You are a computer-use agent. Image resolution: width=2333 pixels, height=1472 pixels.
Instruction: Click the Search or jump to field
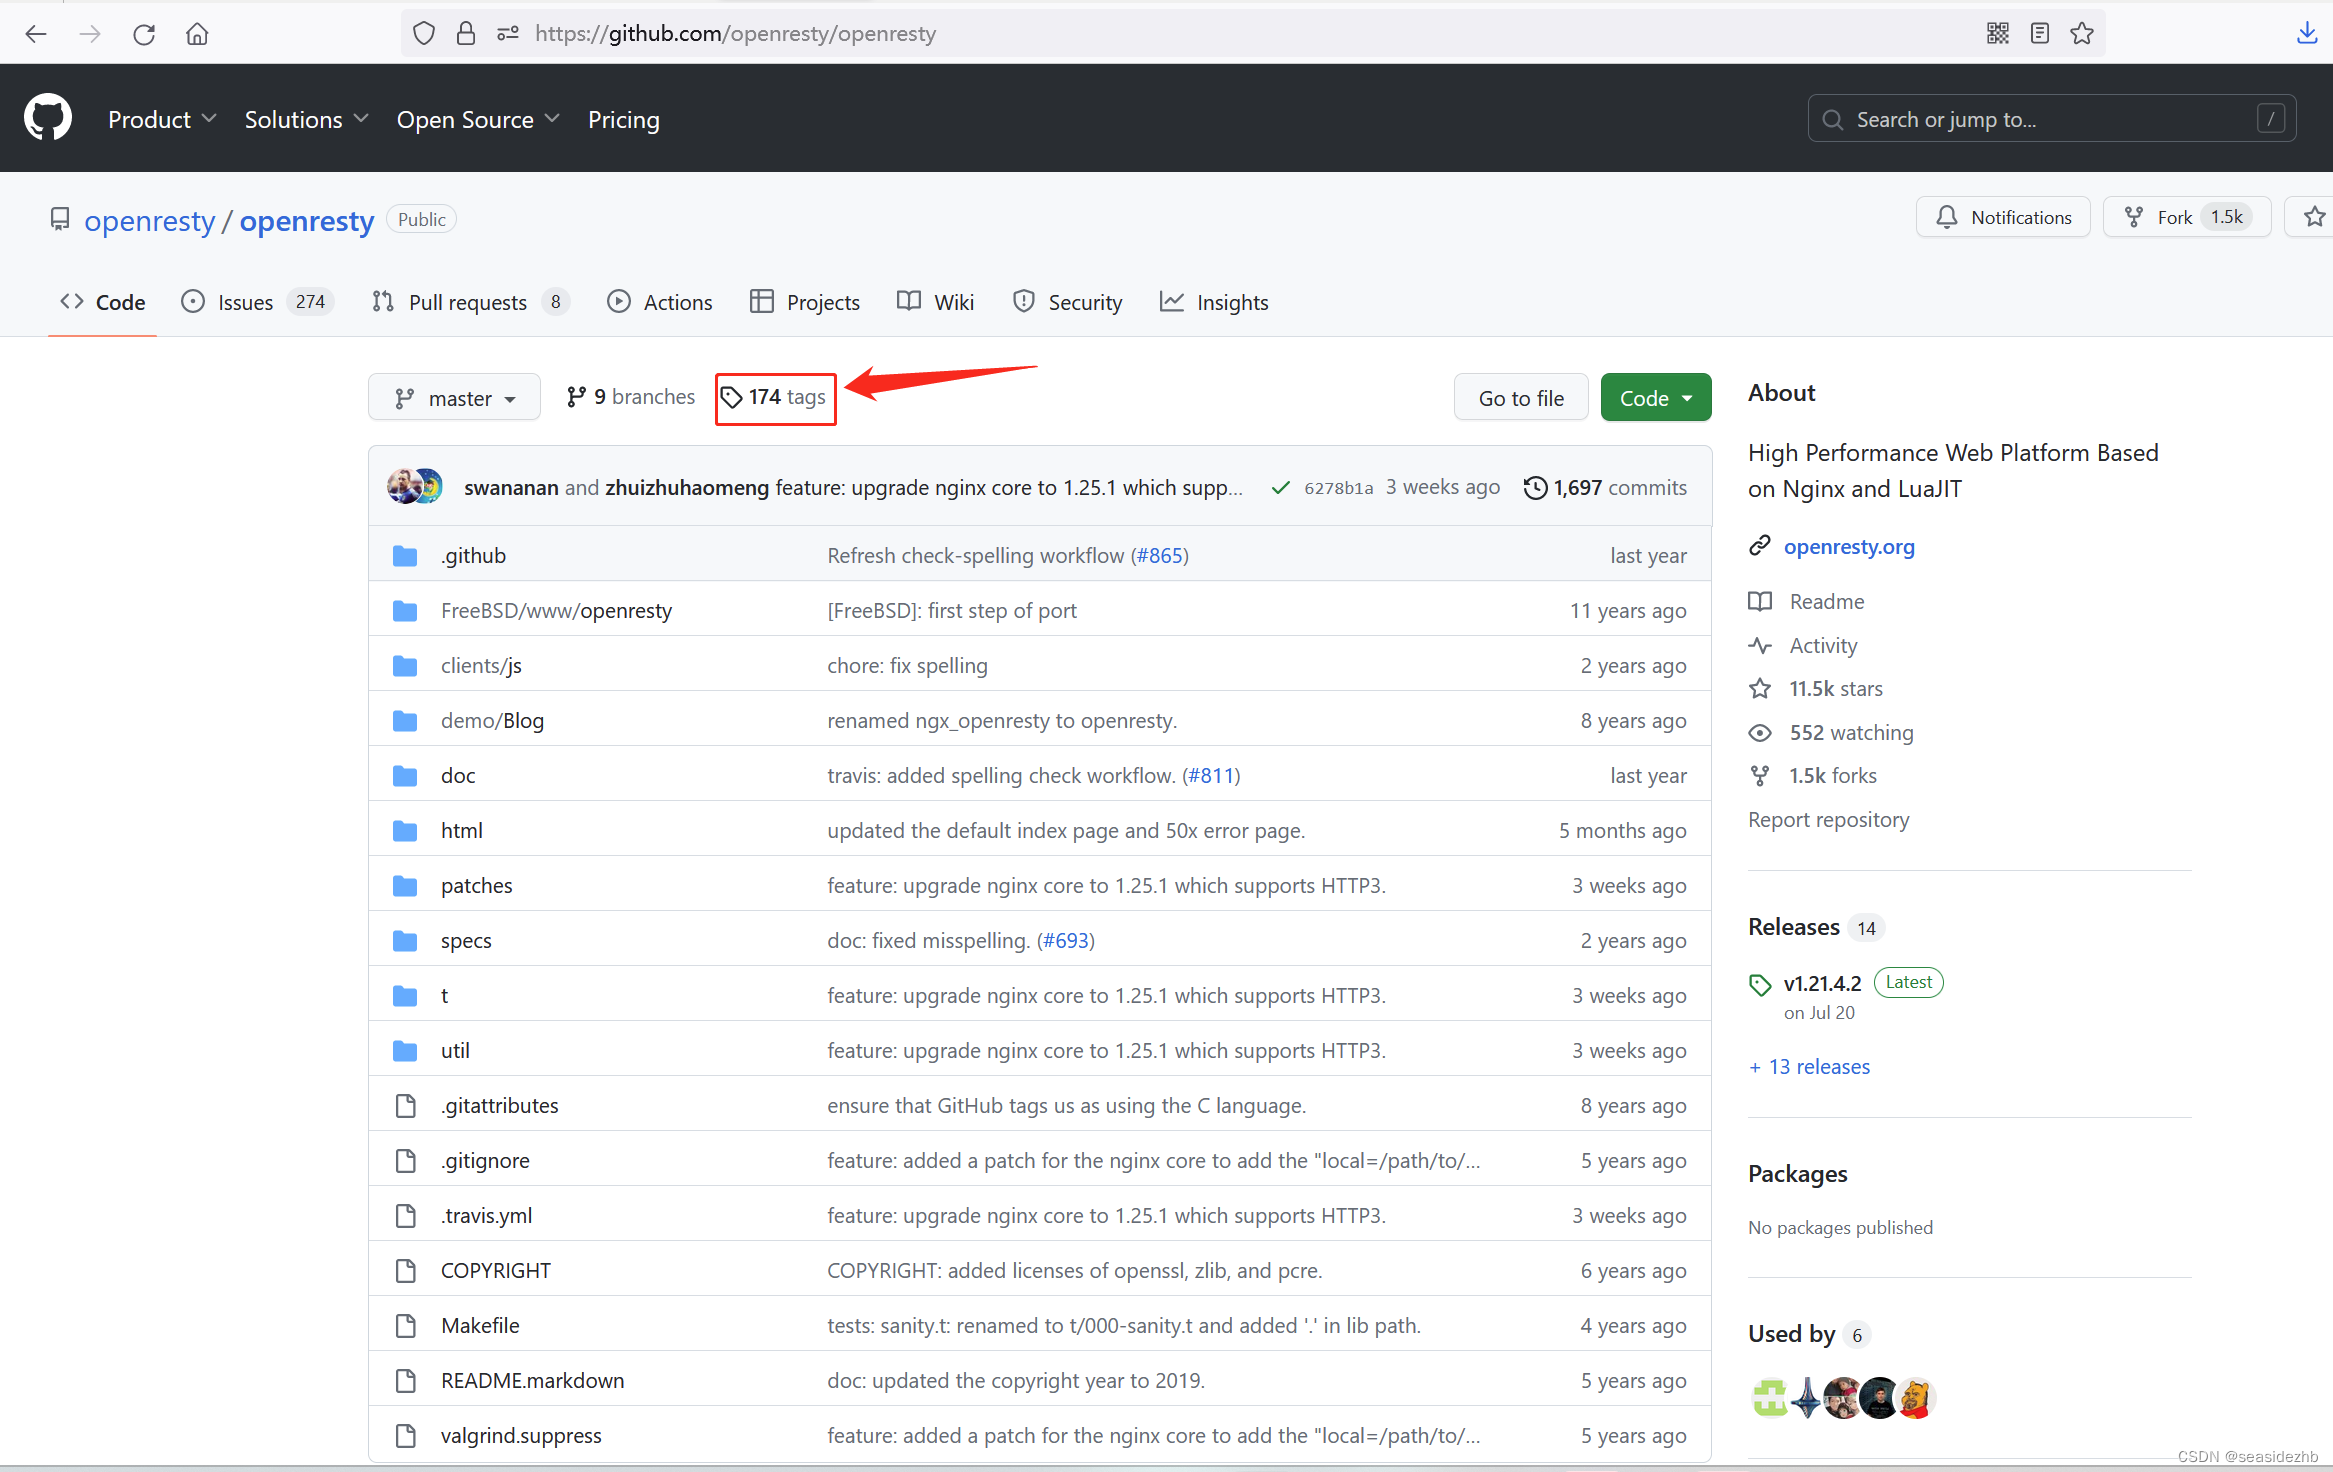[2052, 119]
